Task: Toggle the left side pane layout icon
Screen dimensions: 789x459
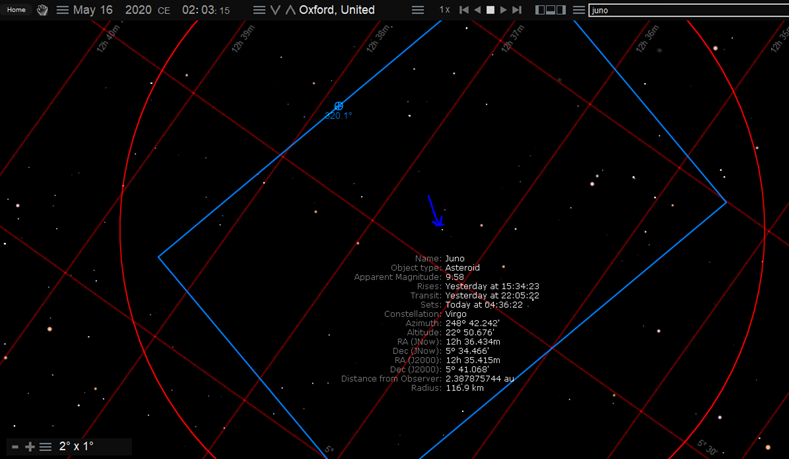Action: coord(540,10)
